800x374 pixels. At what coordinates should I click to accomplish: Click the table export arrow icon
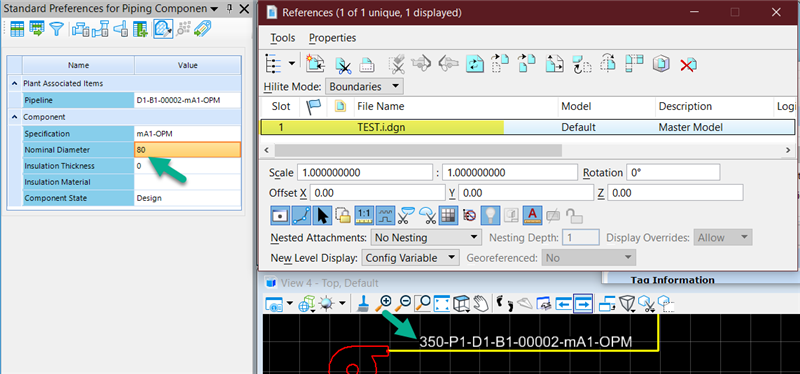[x=37, y=29]
